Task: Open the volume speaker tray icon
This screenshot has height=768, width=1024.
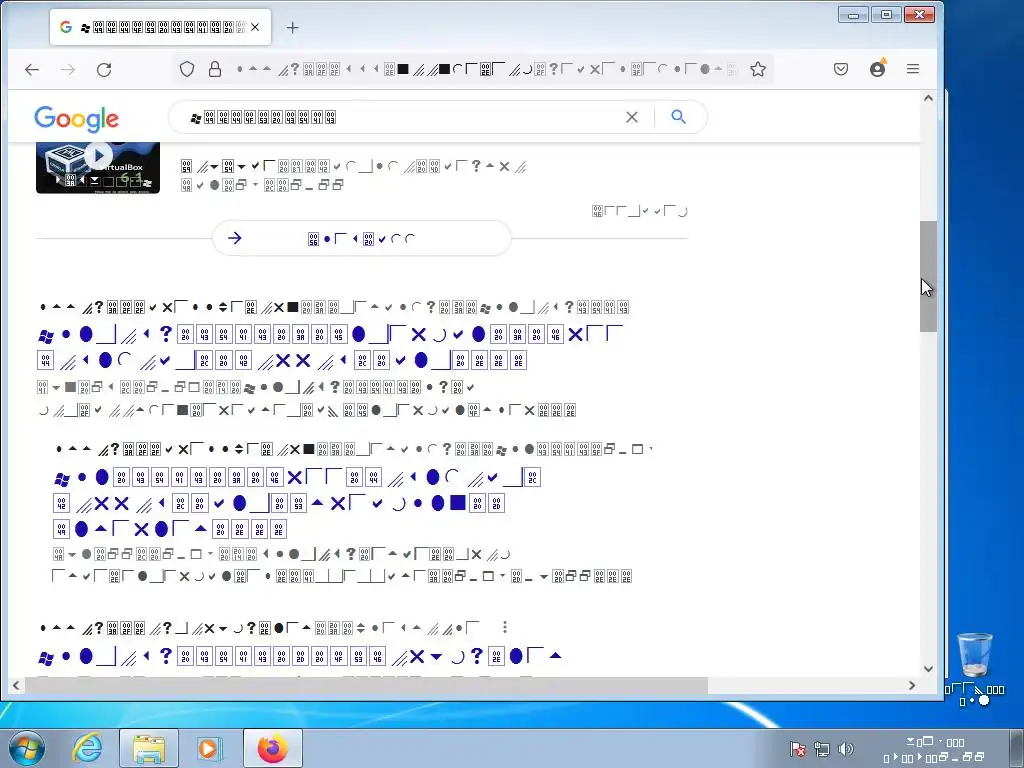Action: 846,749
